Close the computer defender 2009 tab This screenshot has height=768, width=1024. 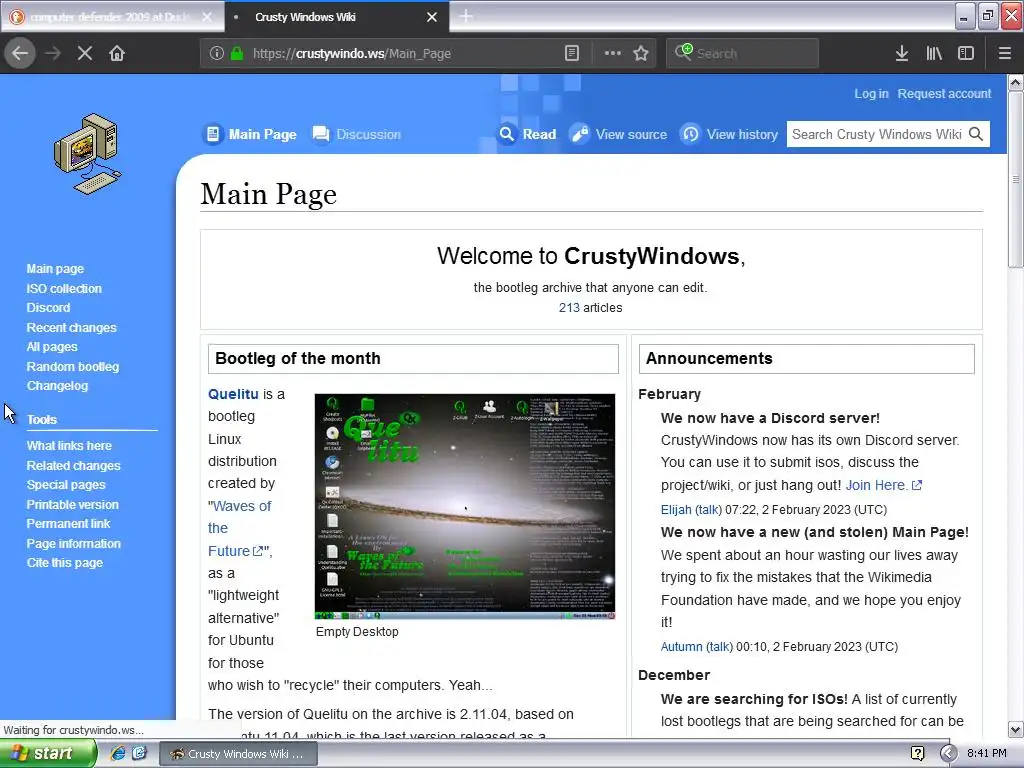pyautogui.click(x=207, y=17)
